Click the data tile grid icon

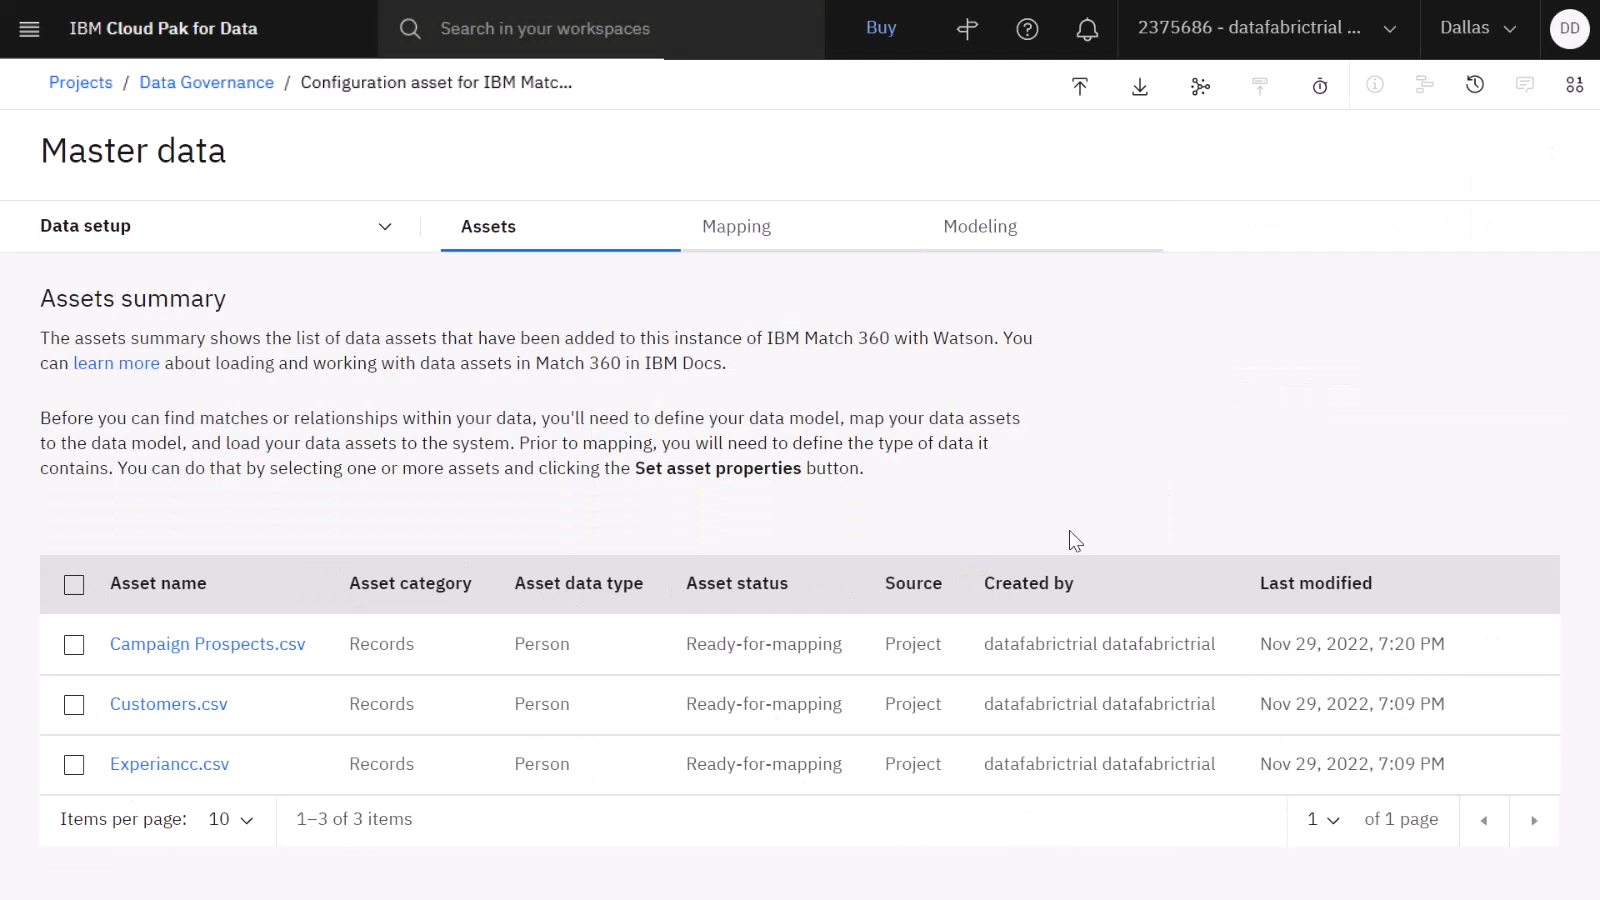(x=1575, y=85)
